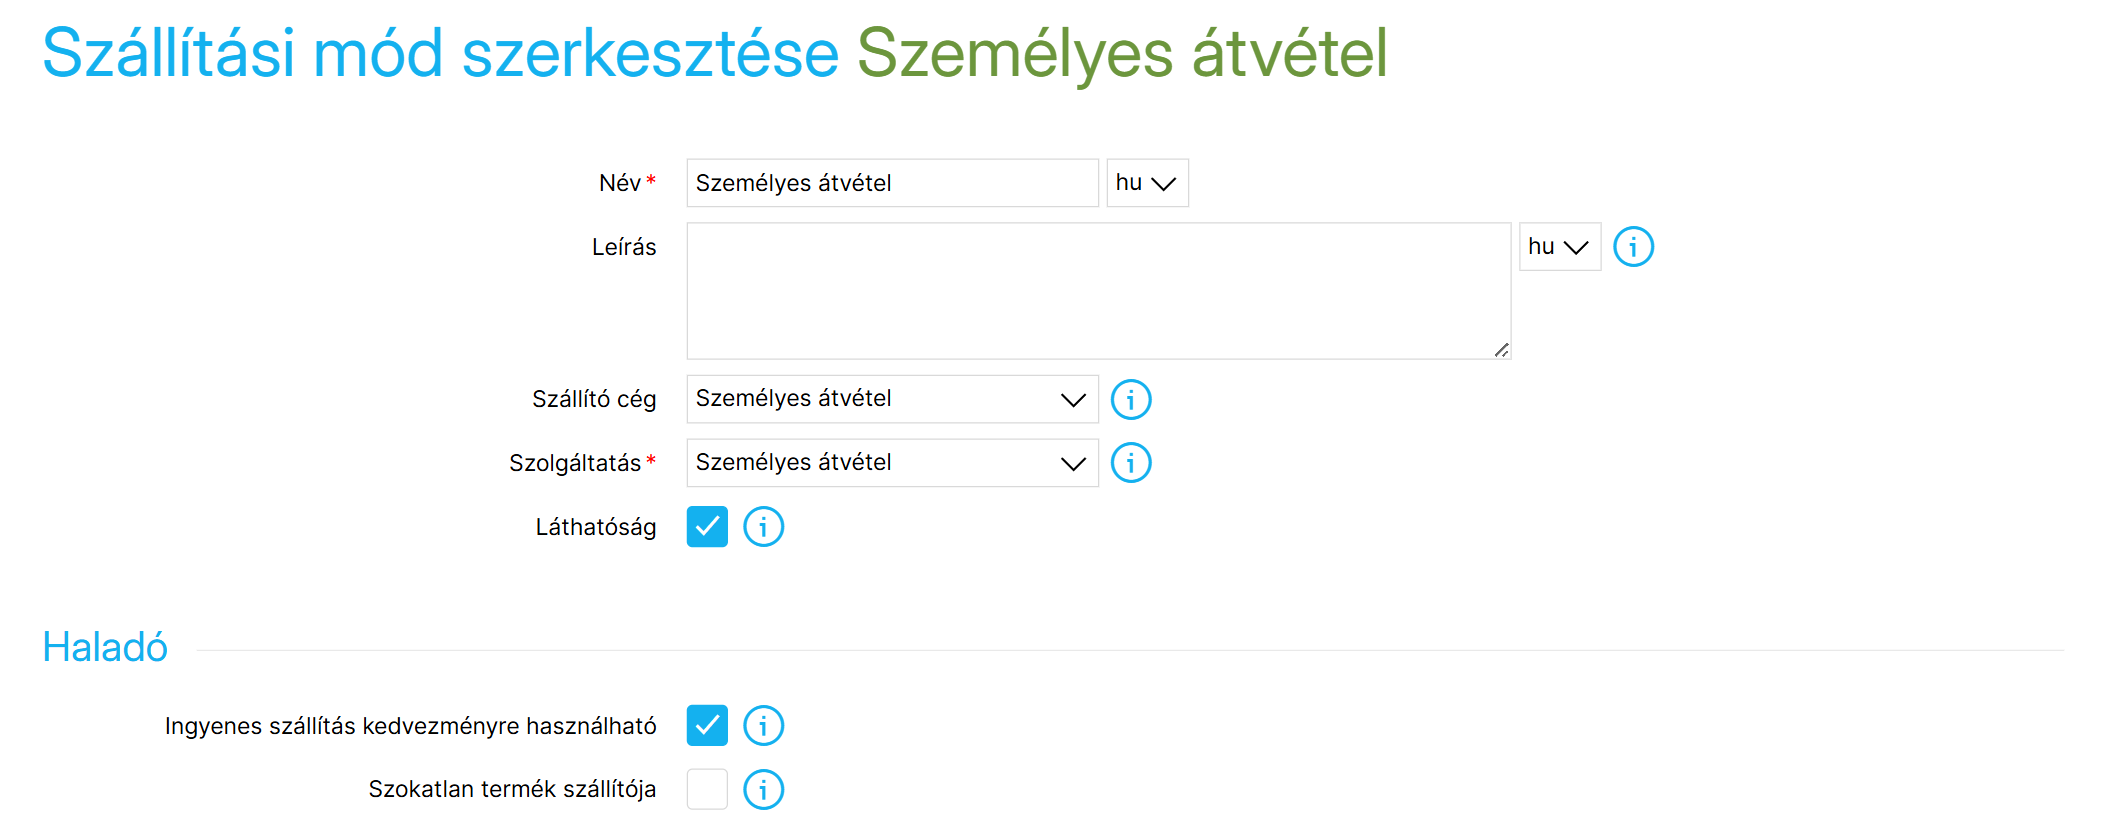Click the info icon next to Szállító cég

[1131, 400]
